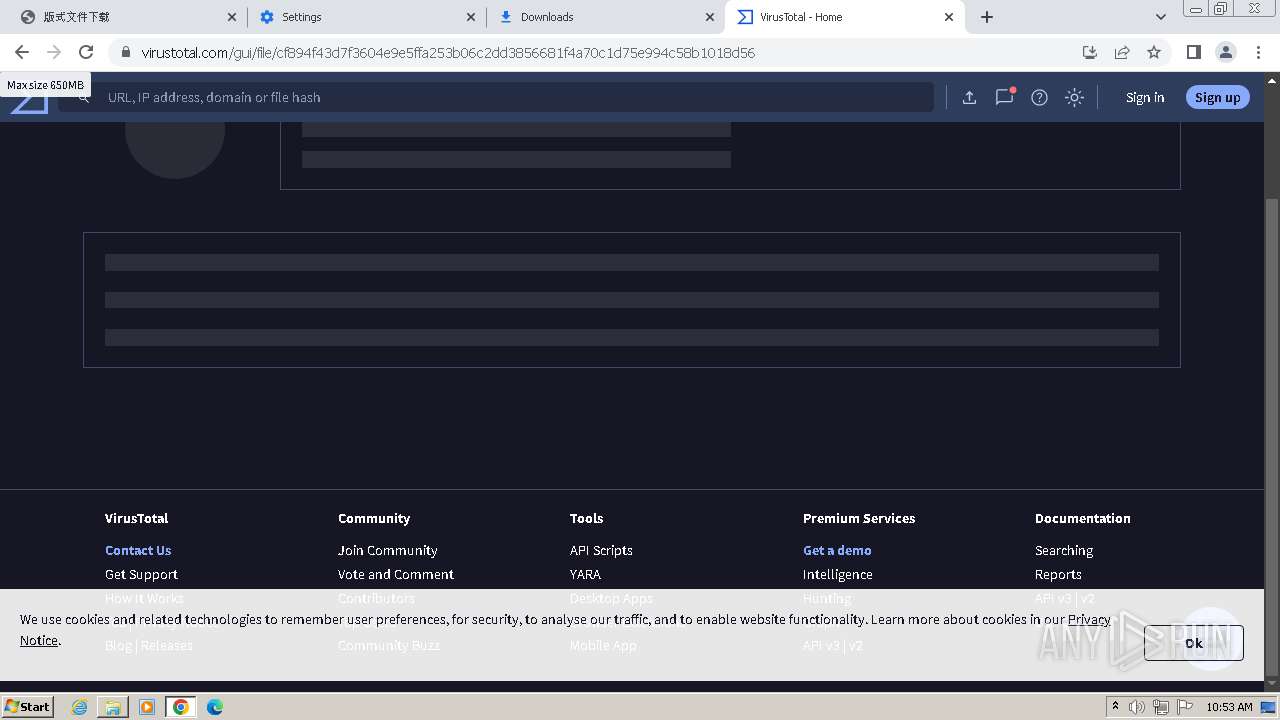This screenshot has width=1280, height=720.
Task: Launch Internet Explorer from taskbar
Action: [x=79, y=706]
